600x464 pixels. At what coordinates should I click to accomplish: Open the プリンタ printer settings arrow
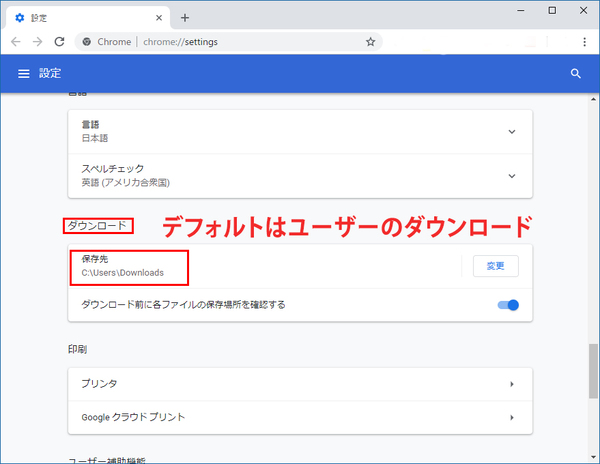coord(511,384)
